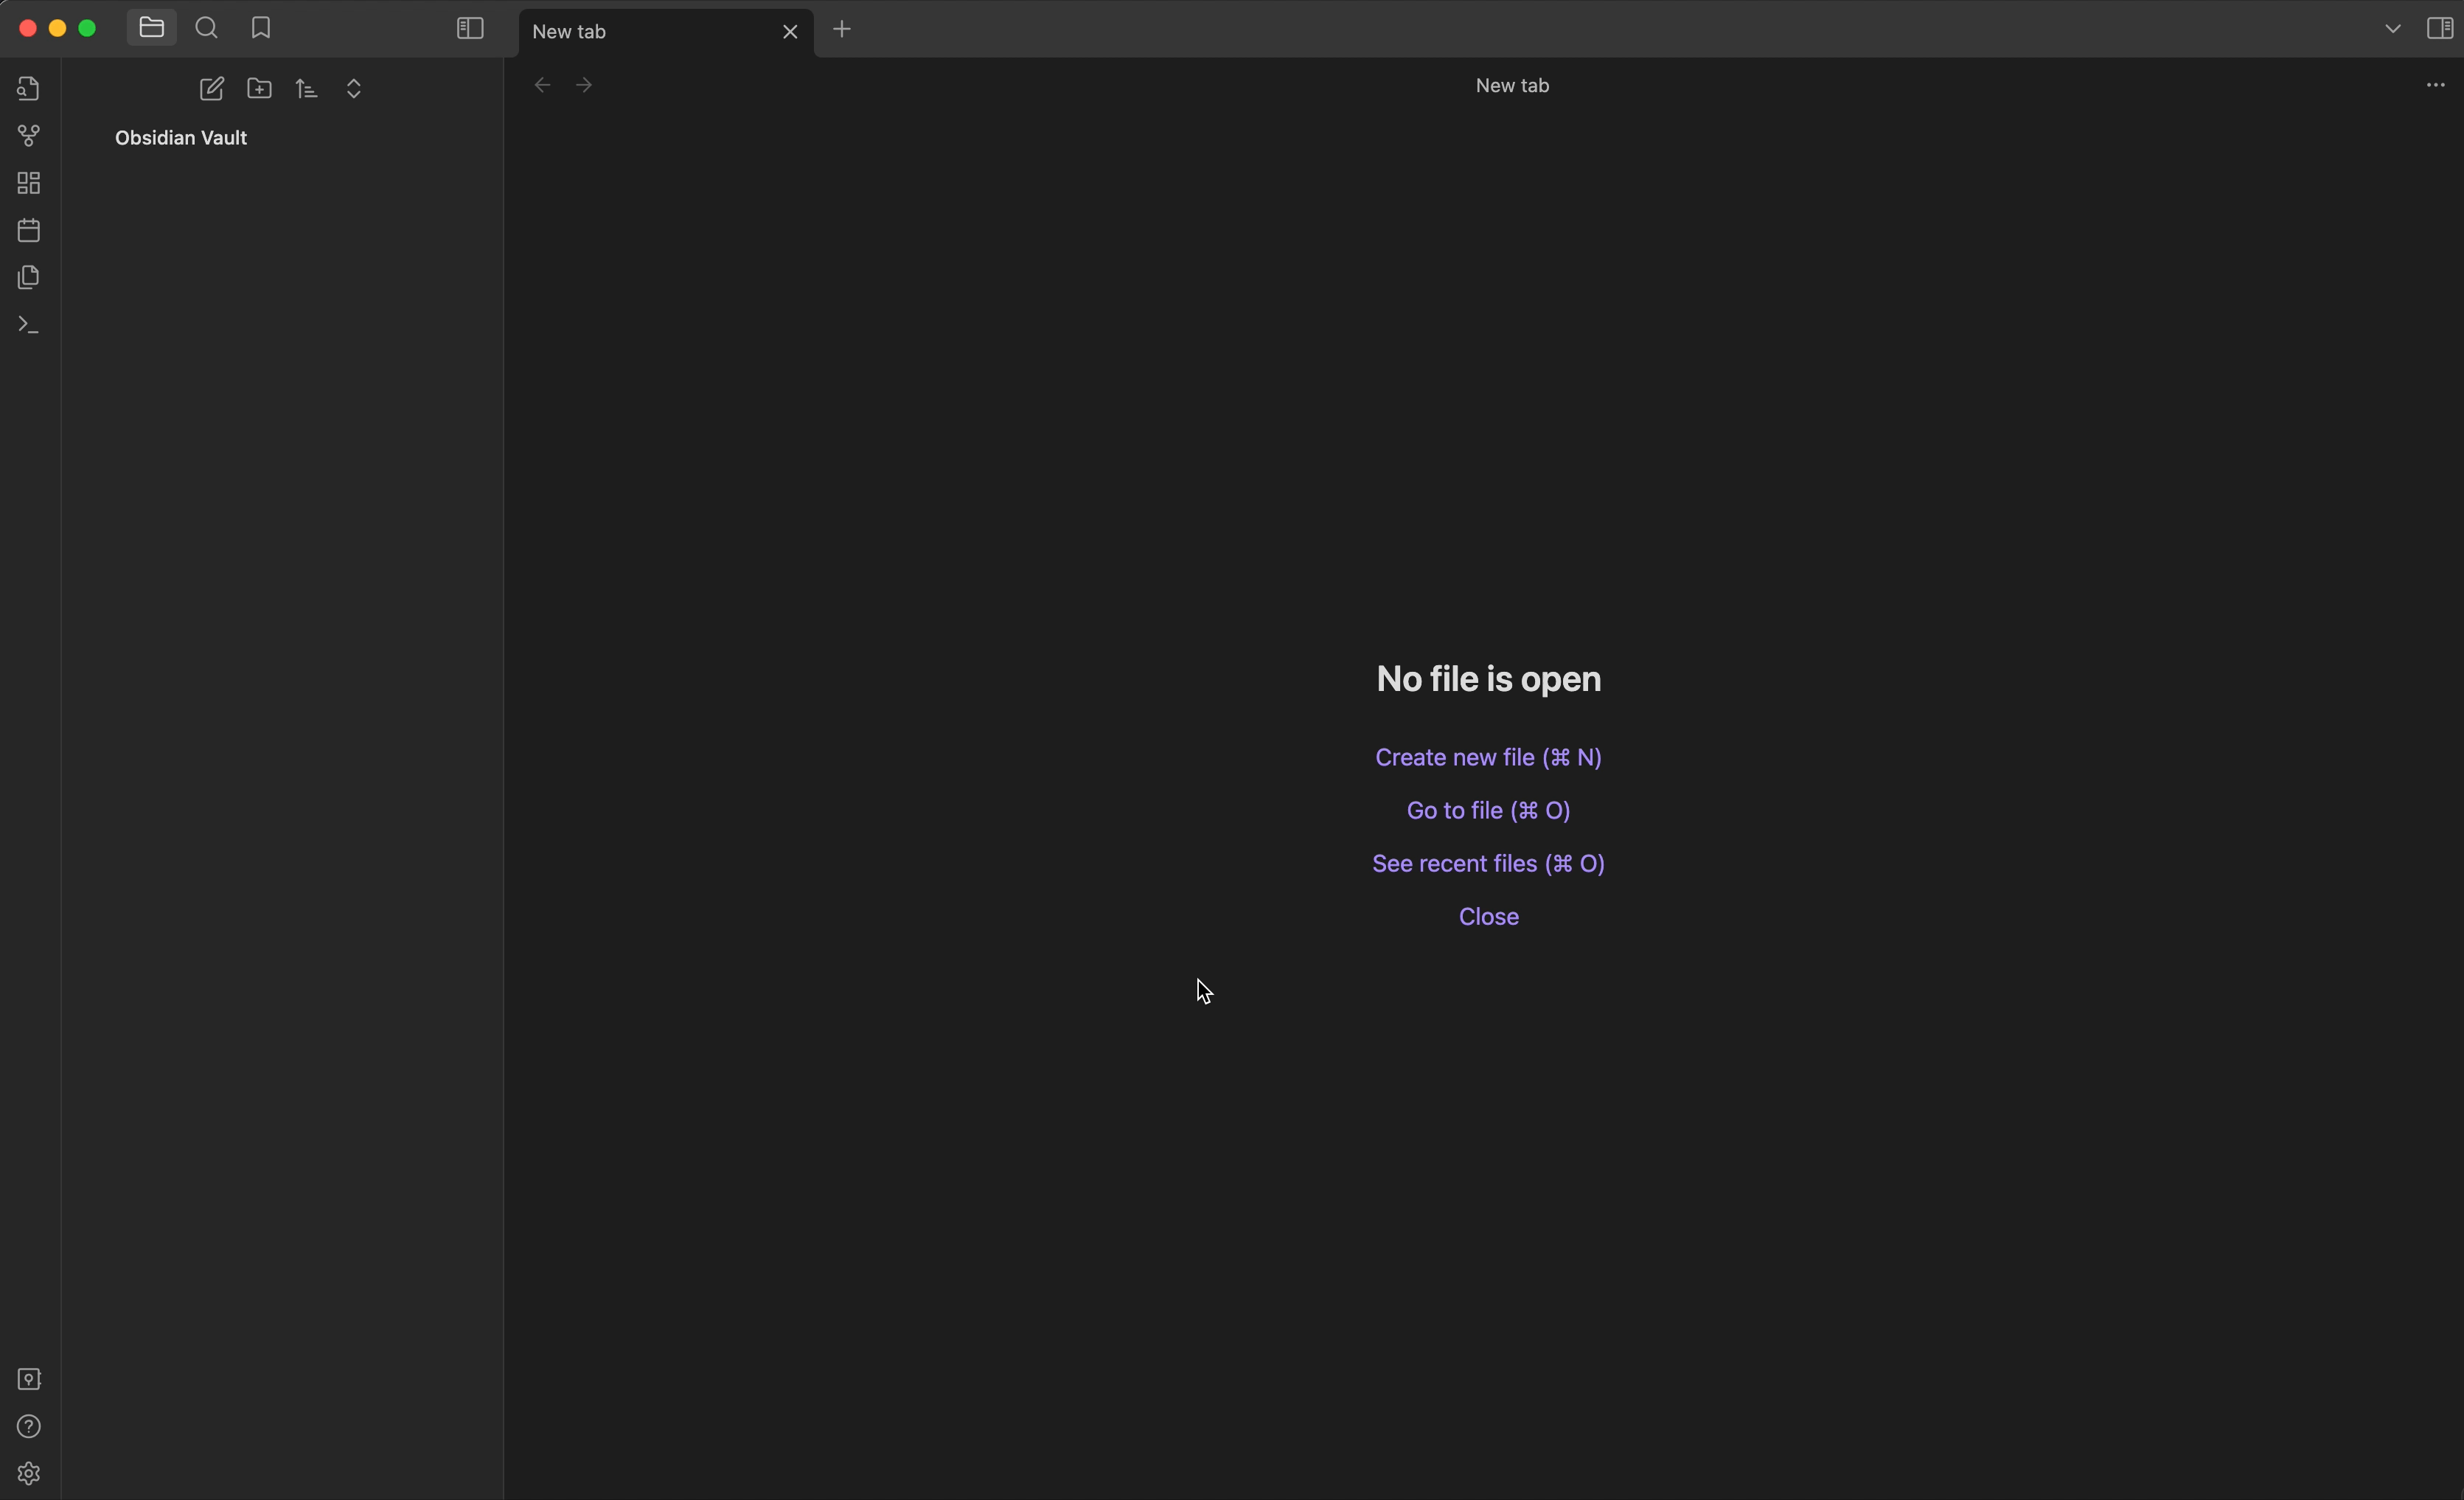Open today's daily note calendar icon
Screen dimensions: 2464x1500
pos(27,229)
